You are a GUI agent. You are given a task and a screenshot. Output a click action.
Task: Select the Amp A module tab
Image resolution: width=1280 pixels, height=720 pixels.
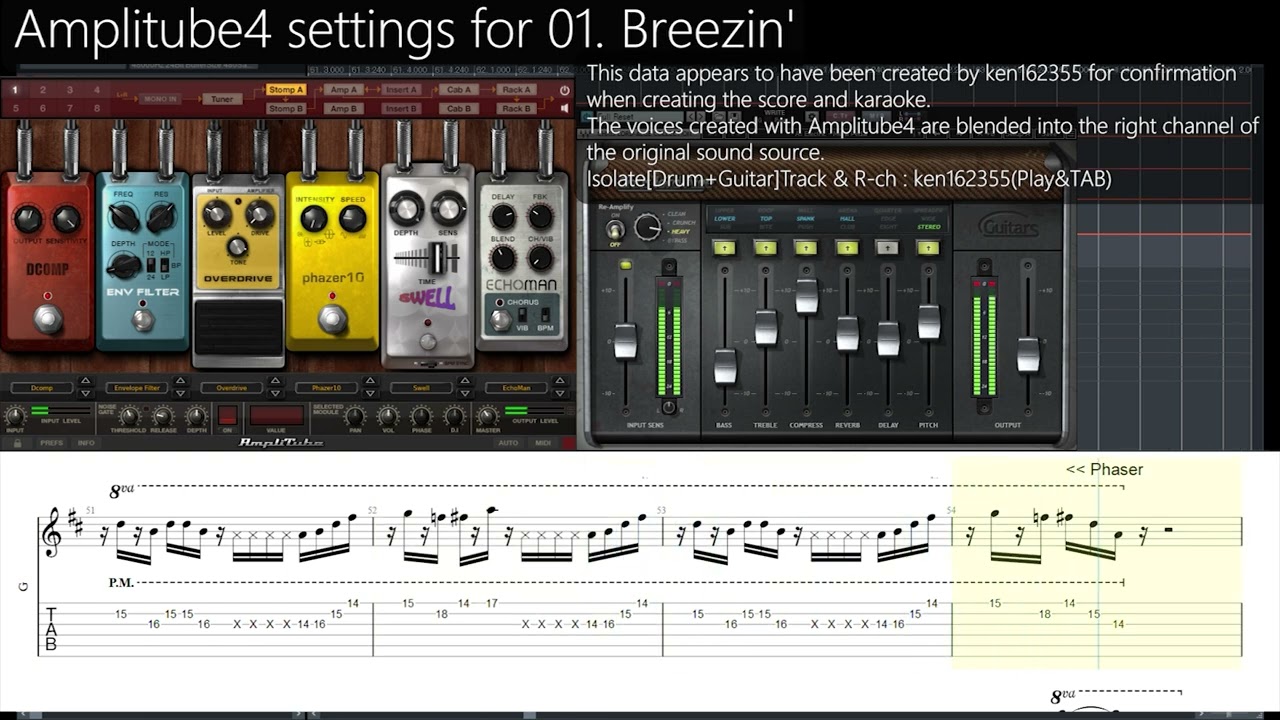point(343,90)
